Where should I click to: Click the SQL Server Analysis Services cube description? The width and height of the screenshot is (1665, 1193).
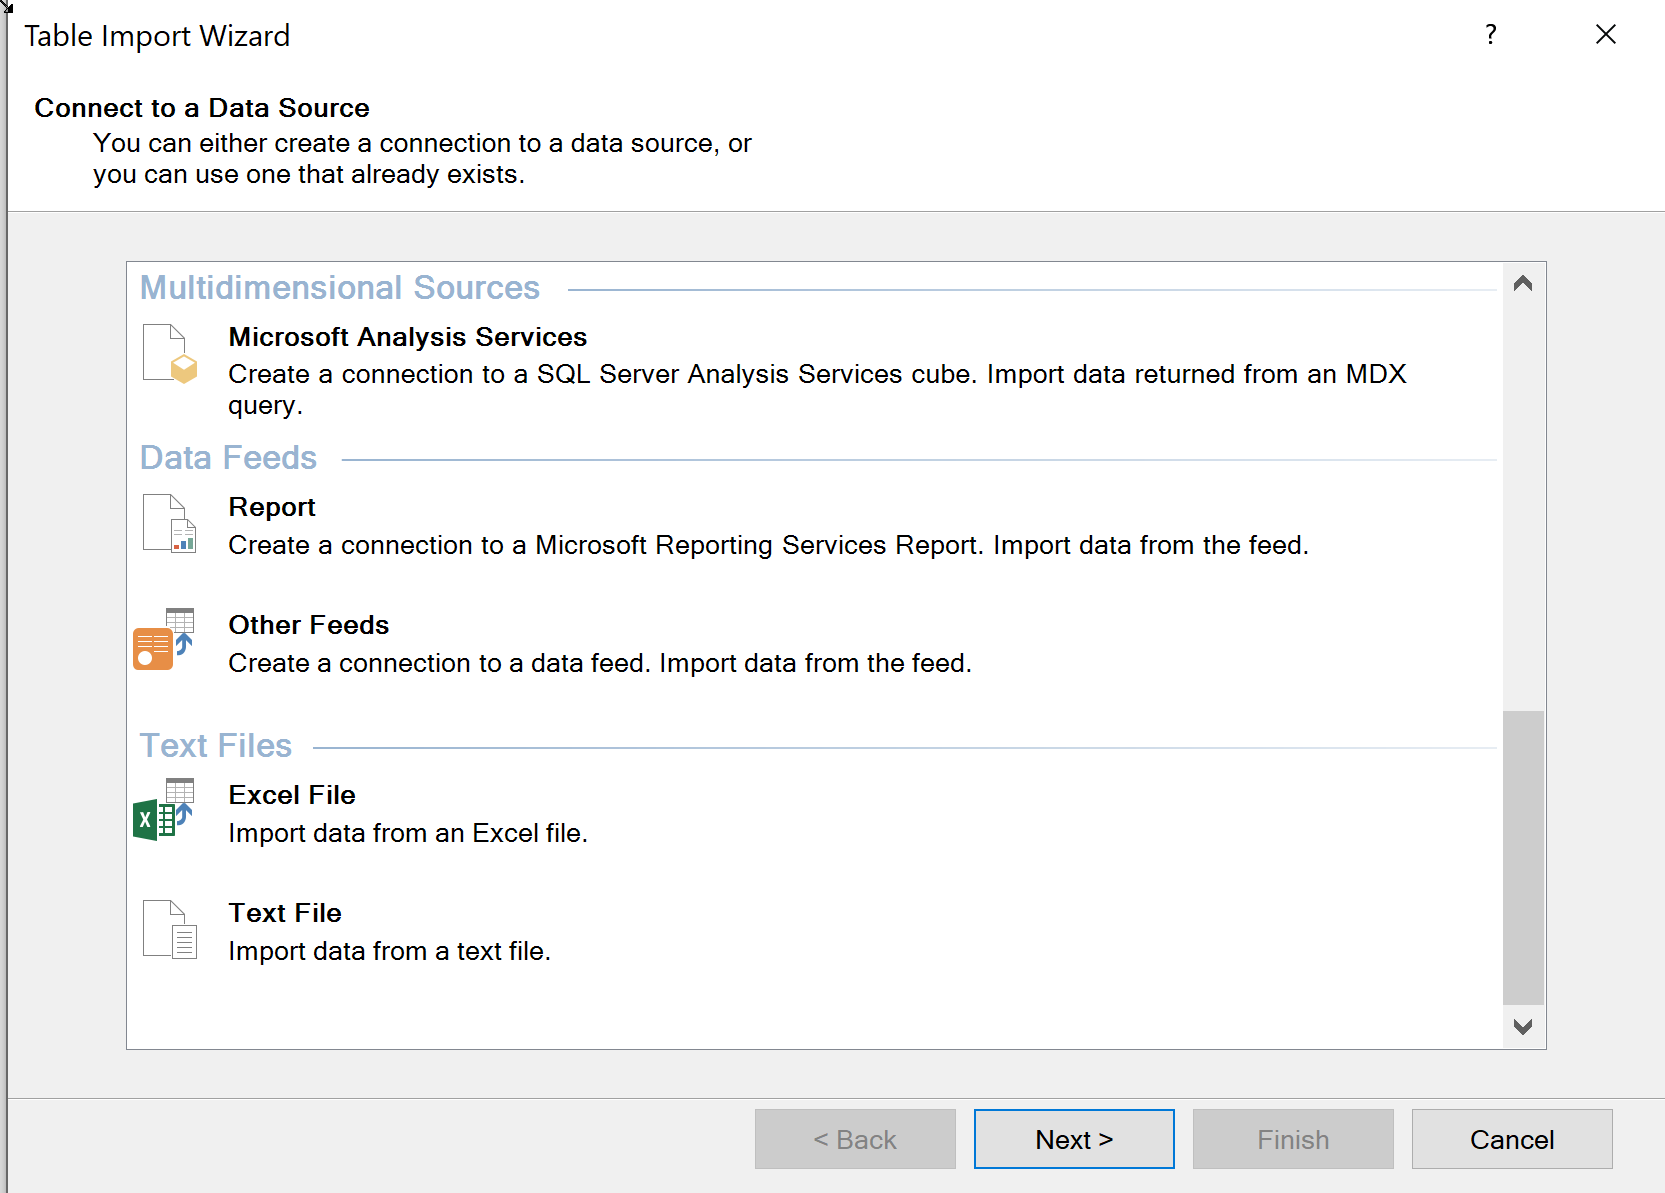point(817,389)
